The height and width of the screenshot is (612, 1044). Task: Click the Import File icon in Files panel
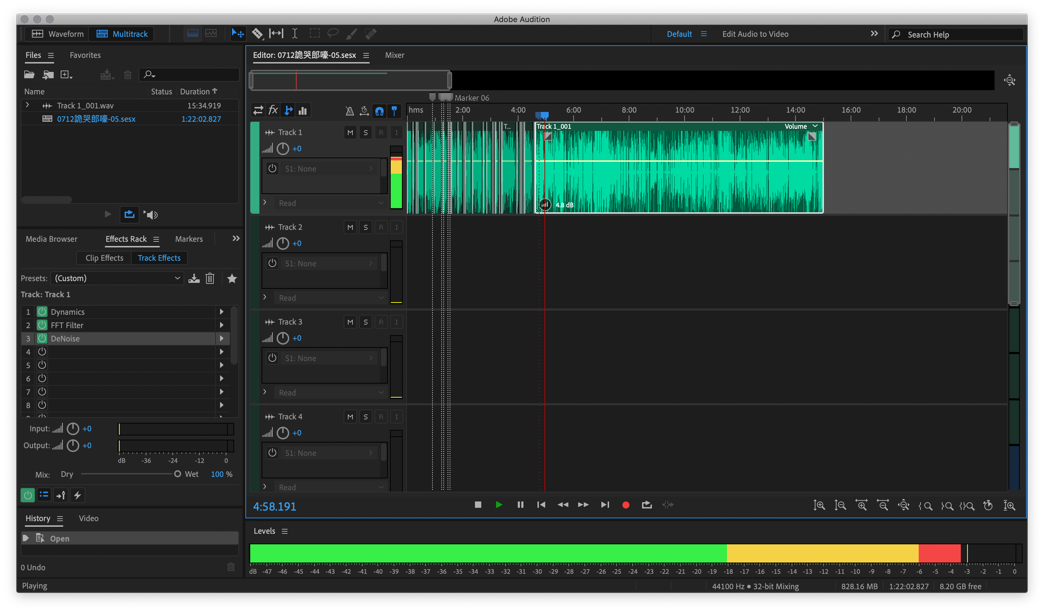pyautogui.click(x=48, y=75)
